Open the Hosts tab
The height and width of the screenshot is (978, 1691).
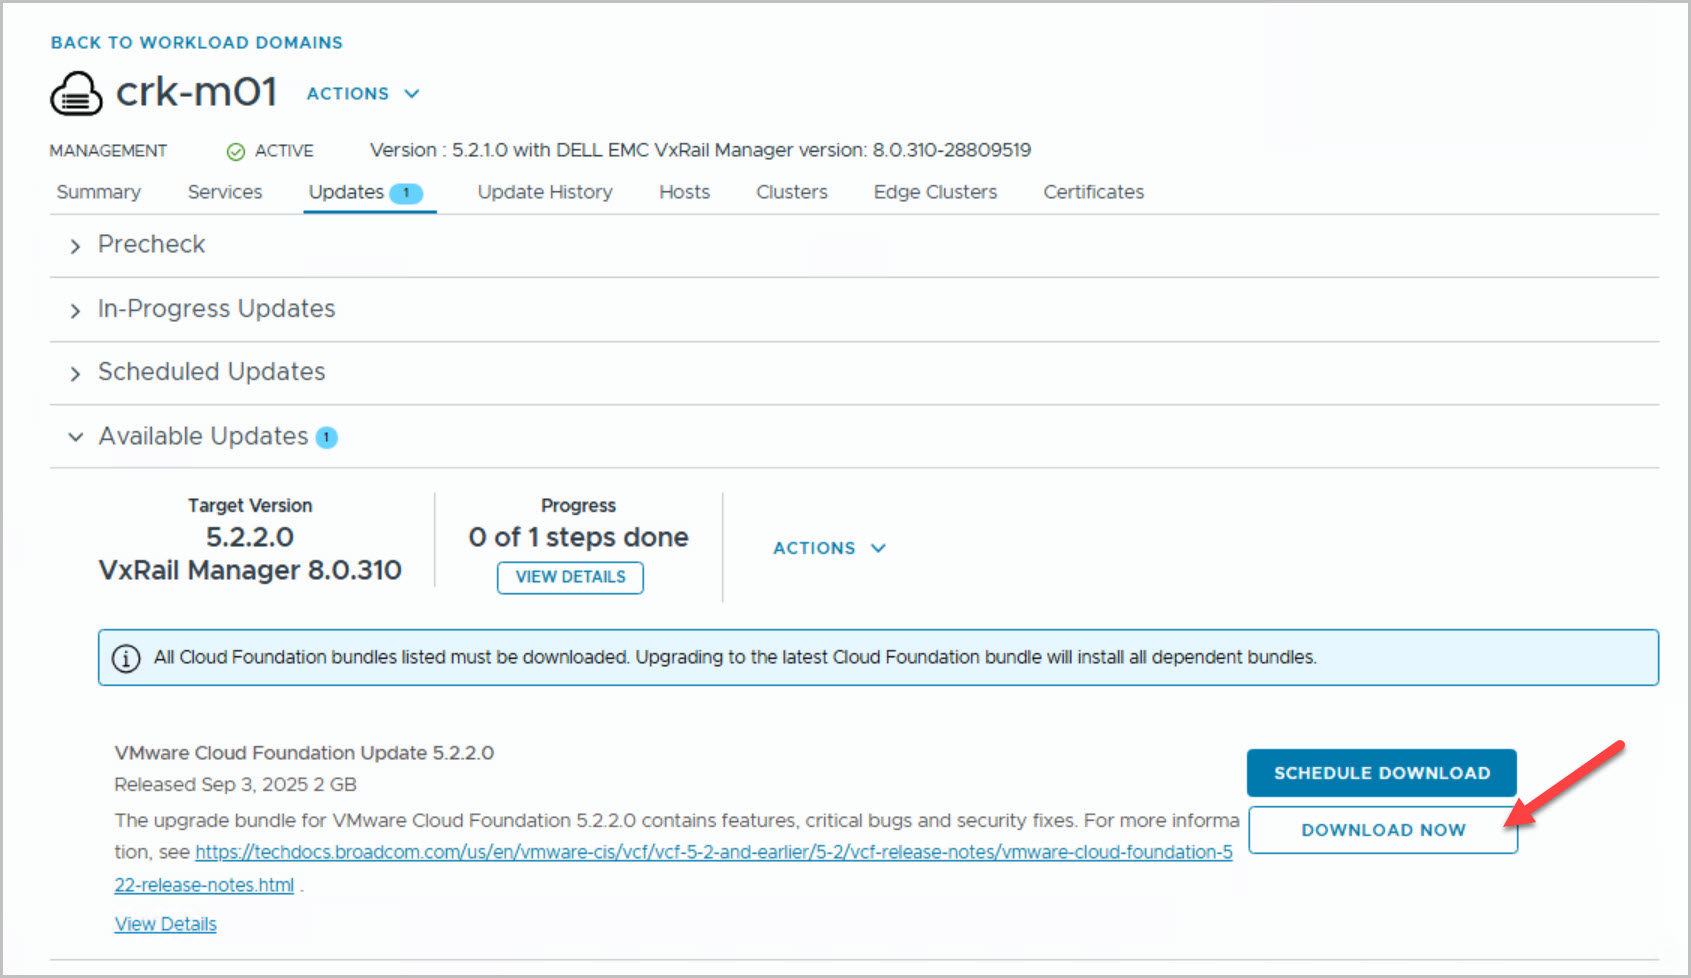(x=684, y=192)
